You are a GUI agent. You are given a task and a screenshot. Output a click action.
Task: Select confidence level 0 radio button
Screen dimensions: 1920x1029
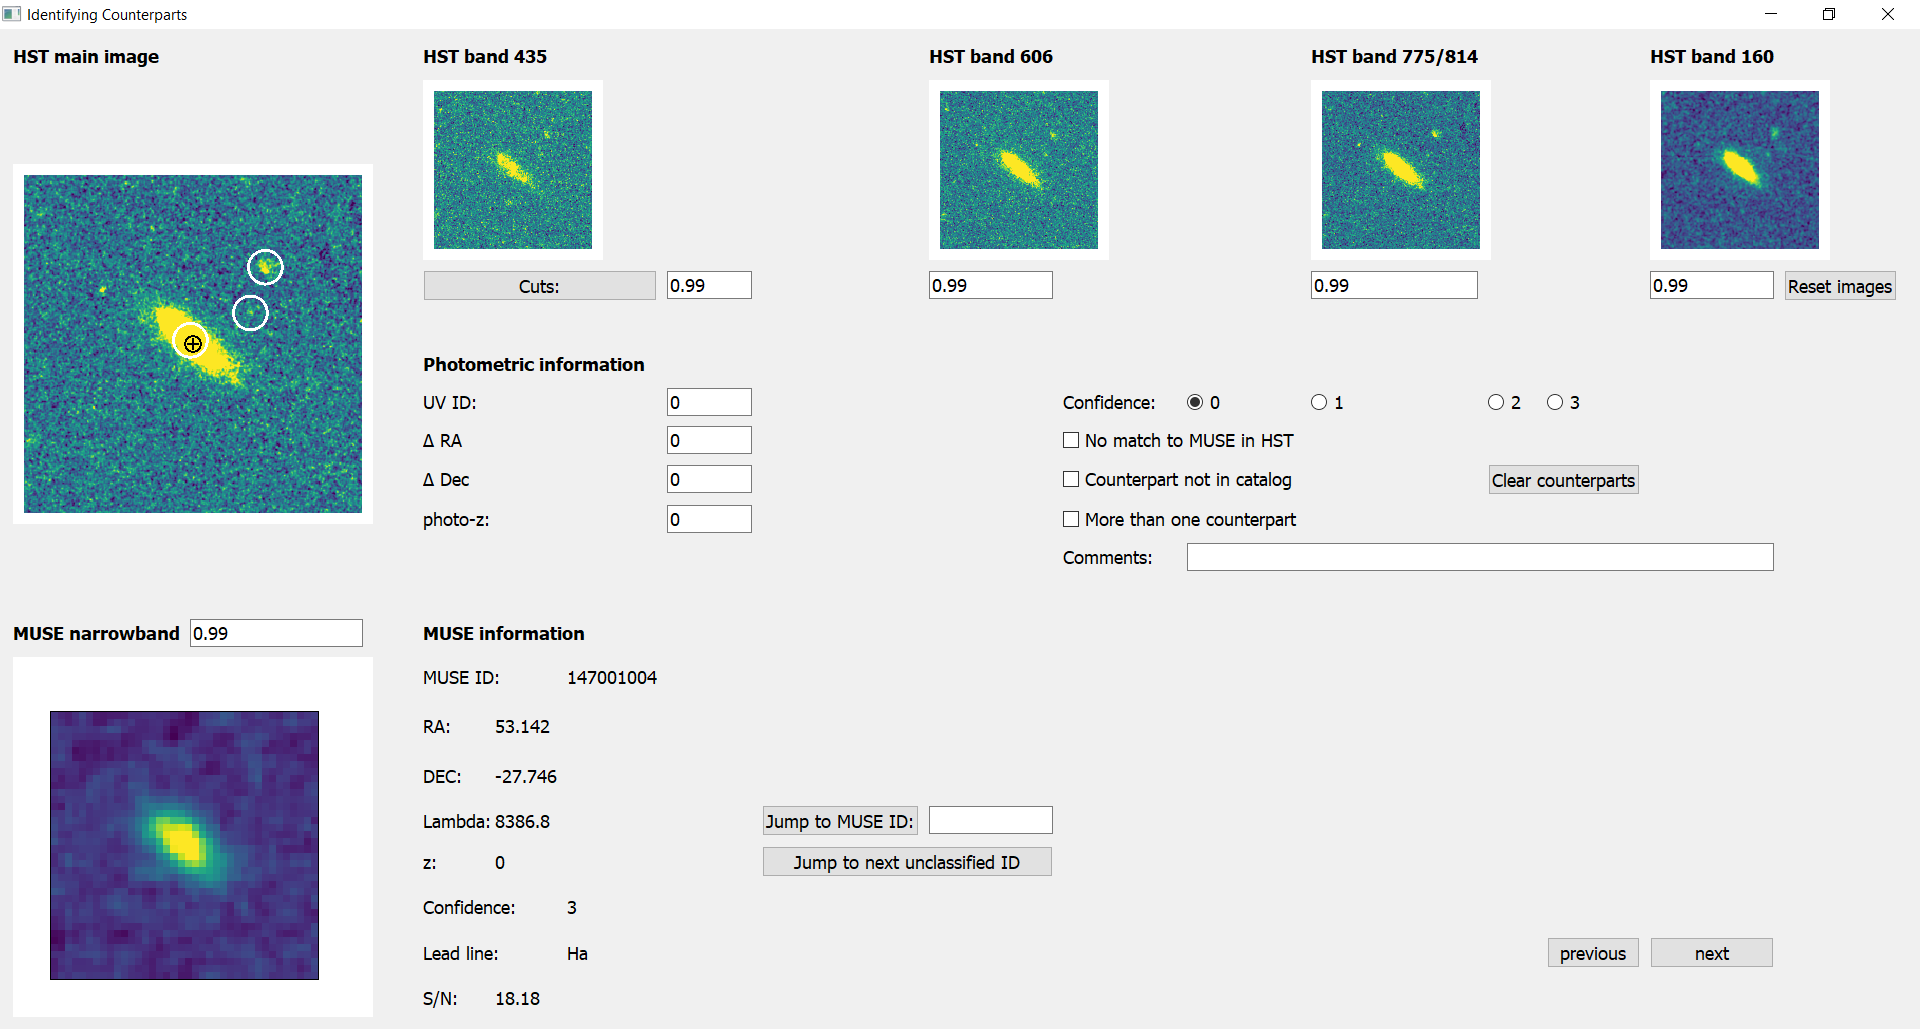[x=1195, y=402]
